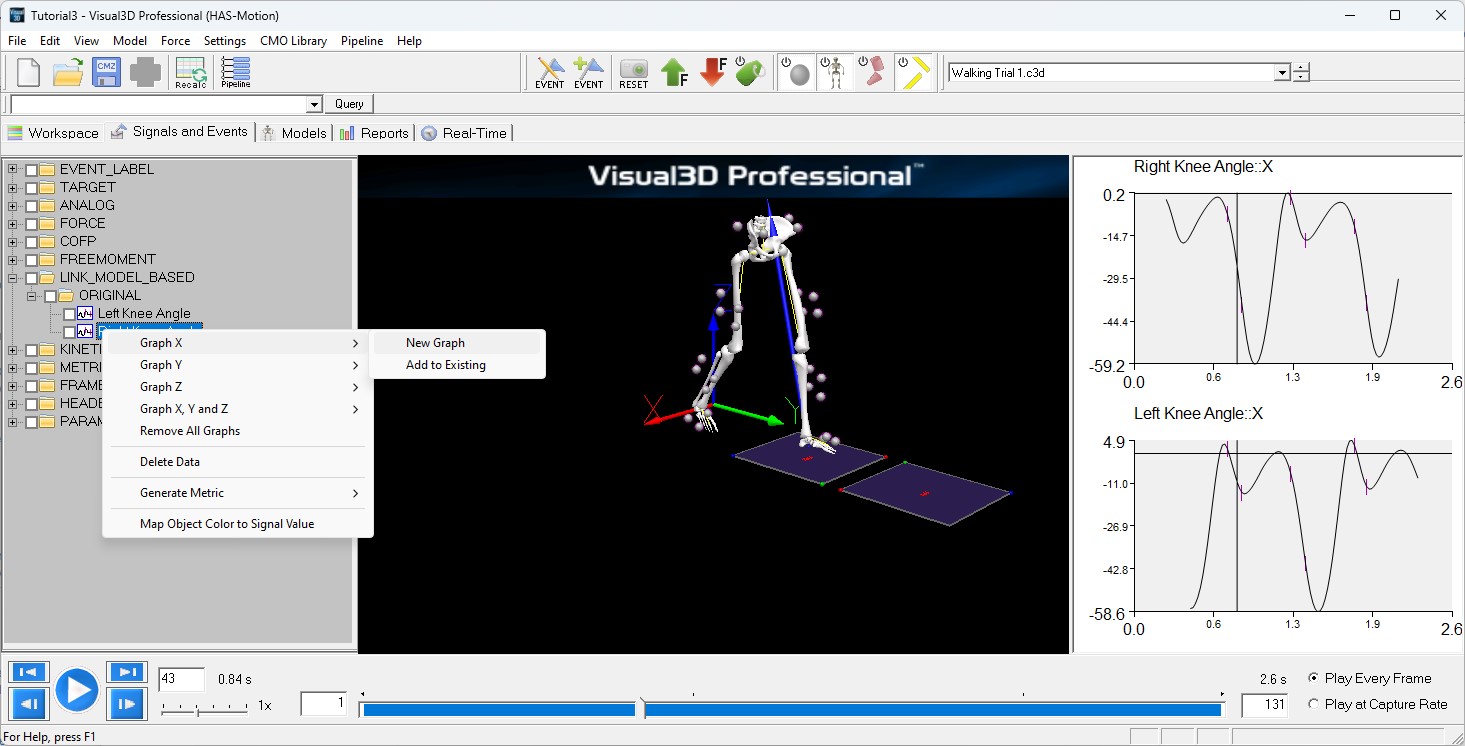Open the Graph X, Y and Z submenu
This screenshot has height=746, width=1465.
pos(238,409)
